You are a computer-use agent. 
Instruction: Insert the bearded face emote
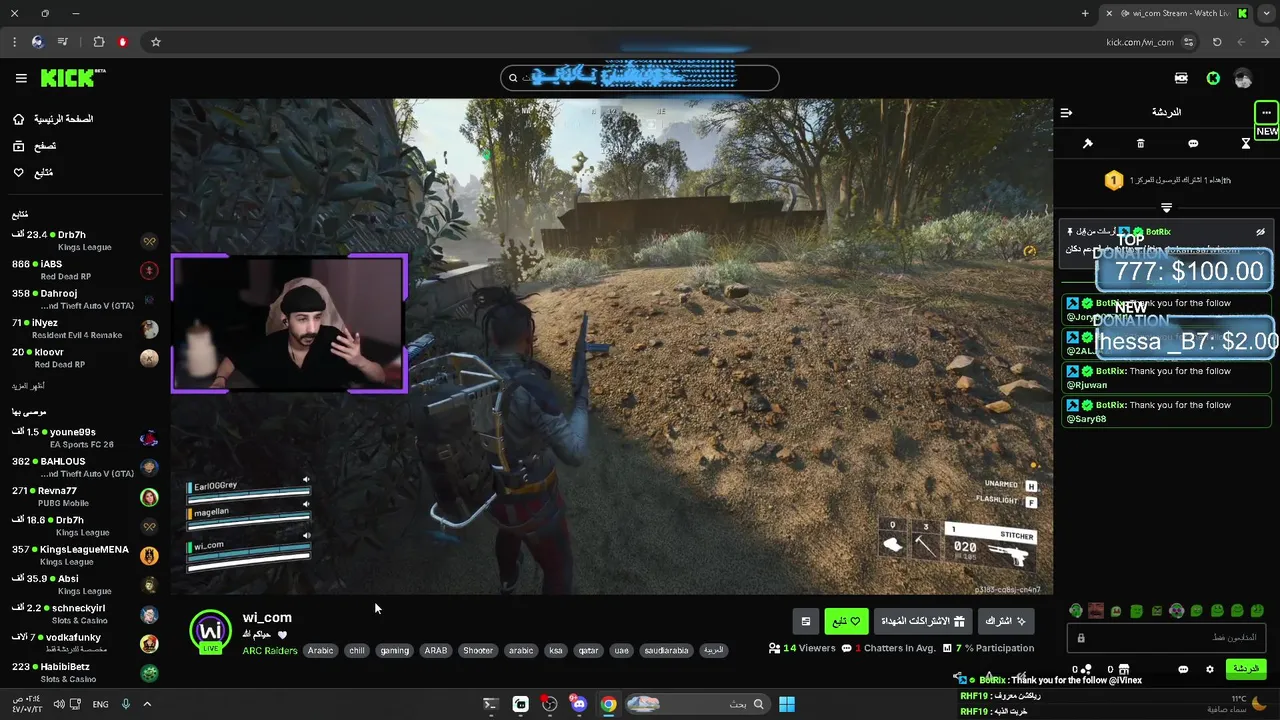pyautogui.click(x=1096, y=611)
